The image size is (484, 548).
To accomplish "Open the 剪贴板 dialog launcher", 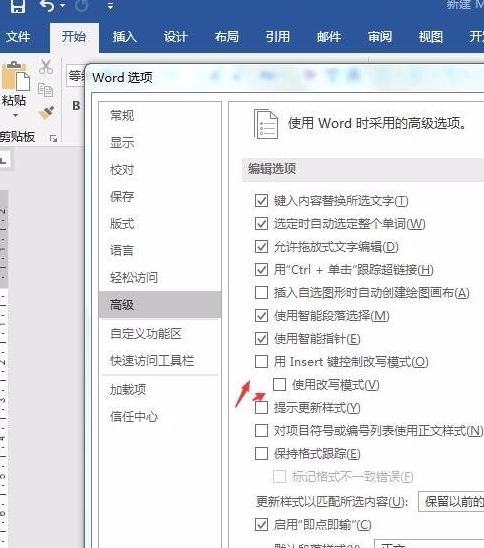I will click(53, 139).
